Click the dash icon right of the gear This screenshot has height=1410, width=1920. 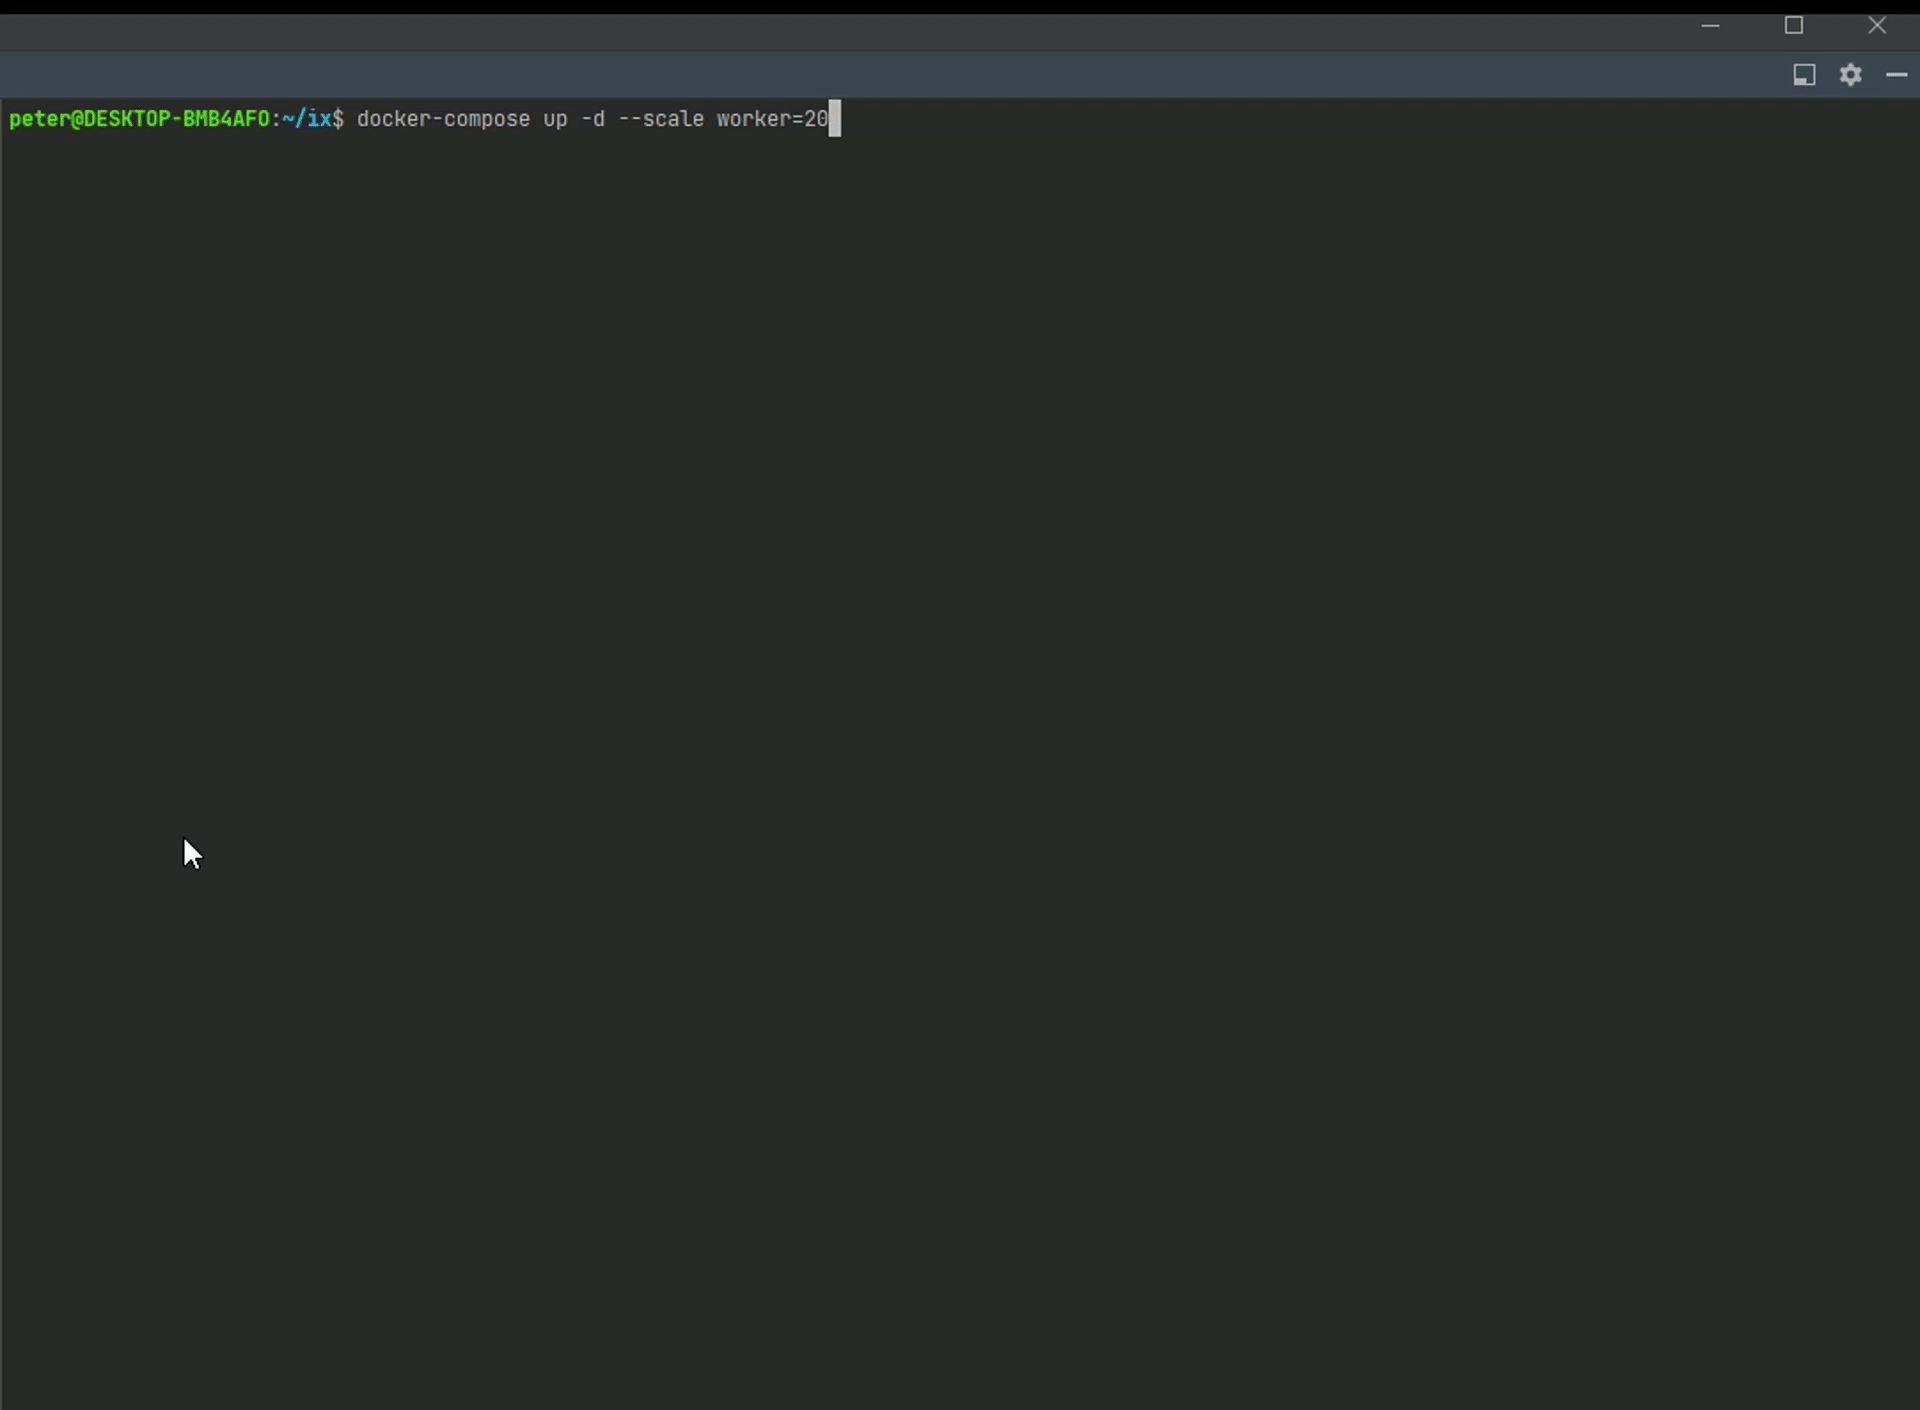[1897, 75]
